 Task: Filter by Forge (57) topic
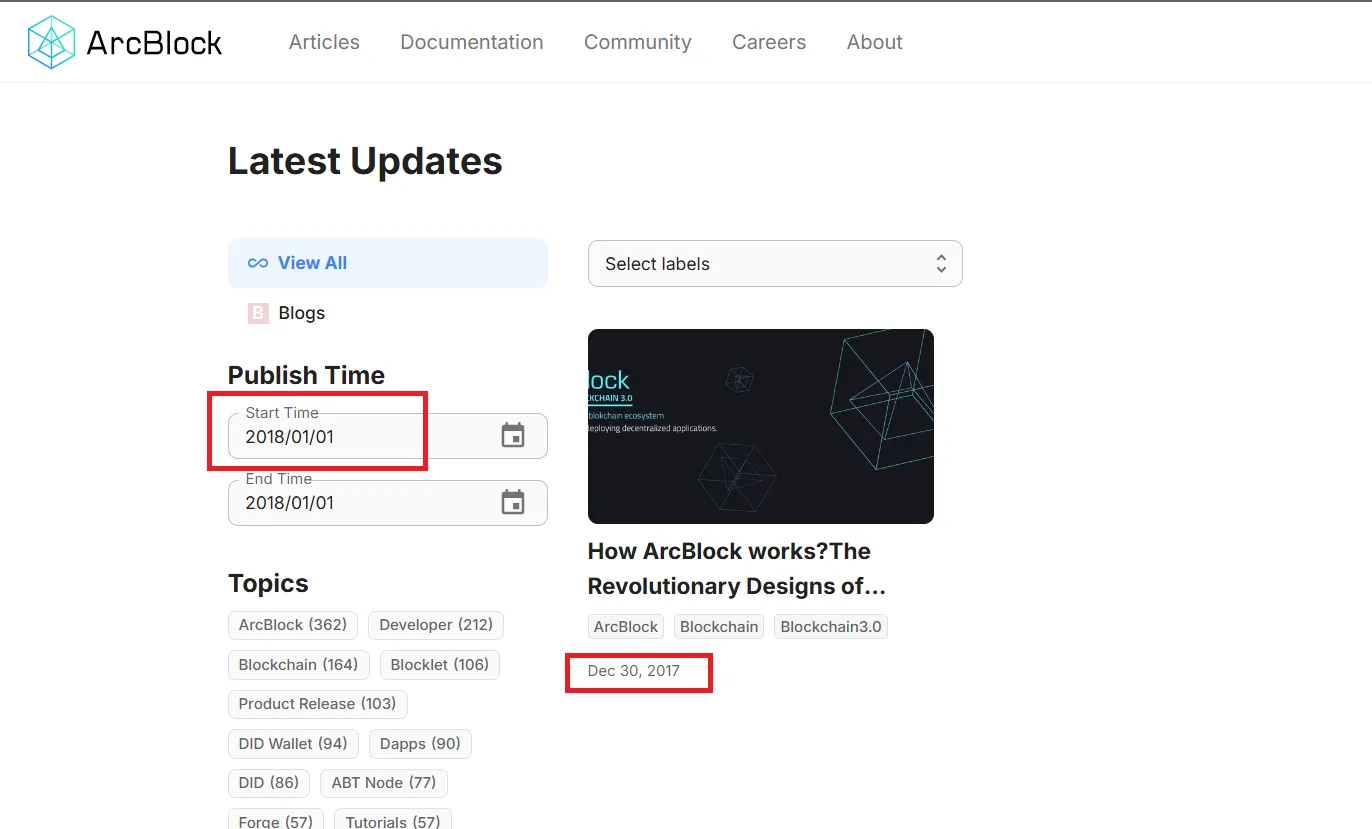tap(276, 821)
